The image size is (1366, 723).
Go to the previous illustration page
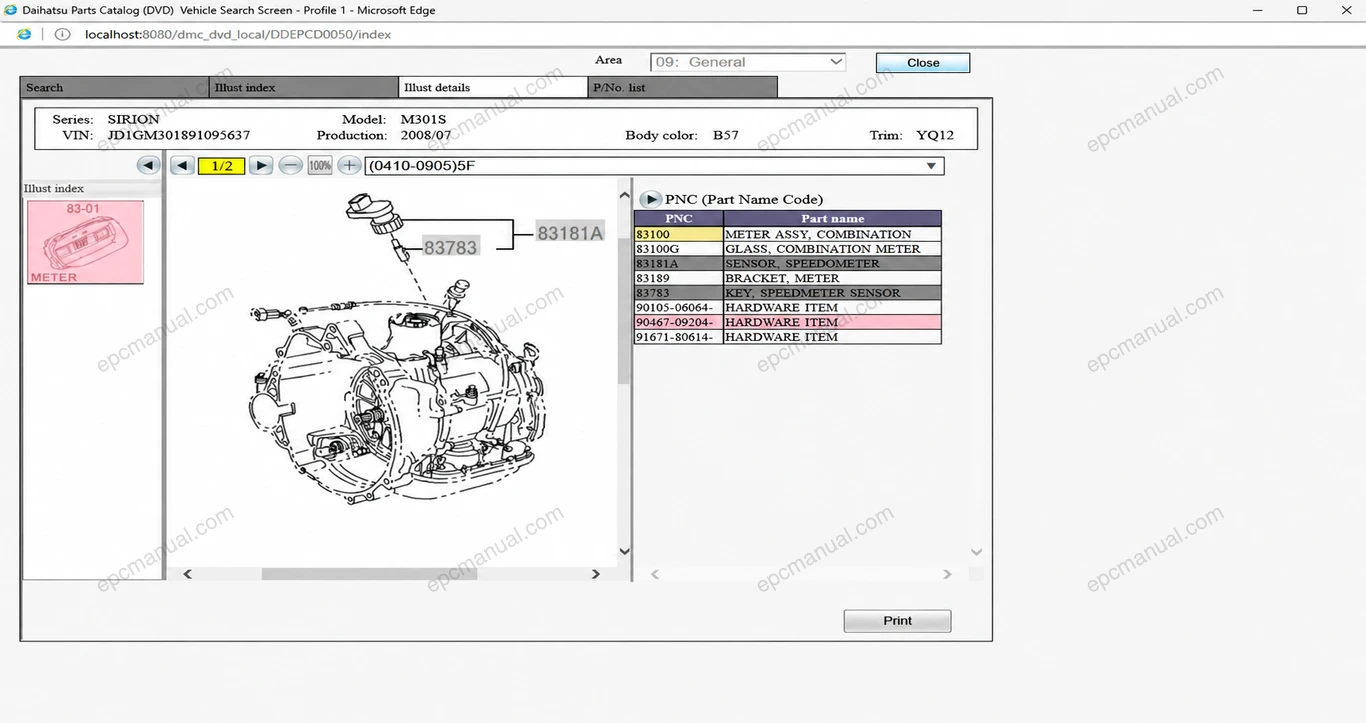click(182, 166)
